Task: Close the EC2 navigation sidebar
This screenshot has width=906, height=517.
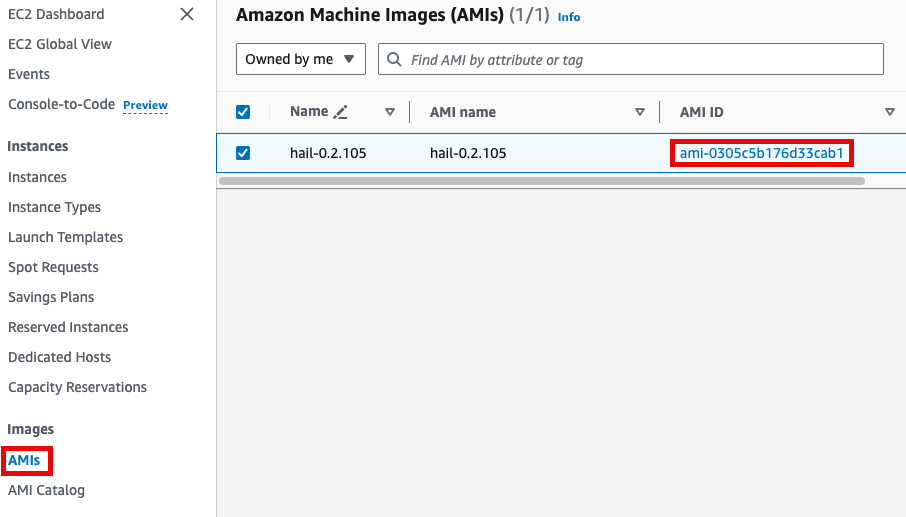Action: click(187, 14)
